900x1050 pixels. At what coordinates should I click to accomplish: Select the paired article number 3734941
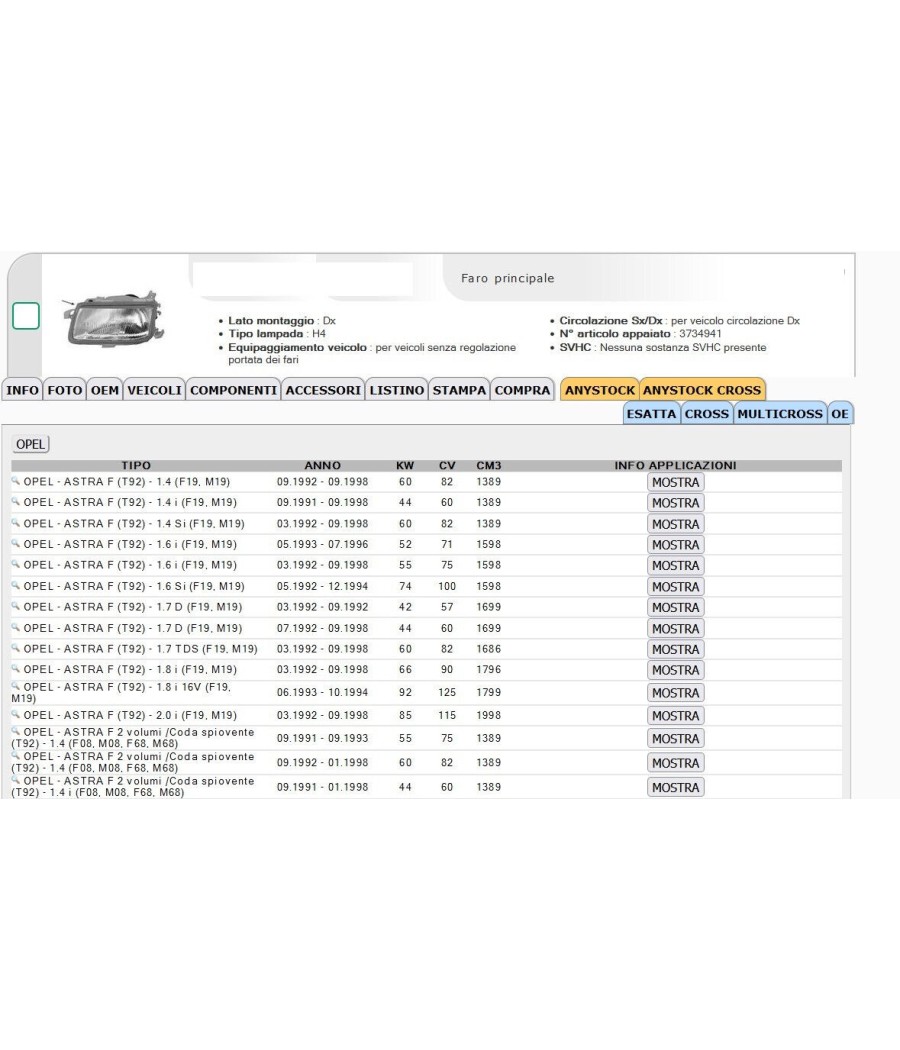click(700, 333)
